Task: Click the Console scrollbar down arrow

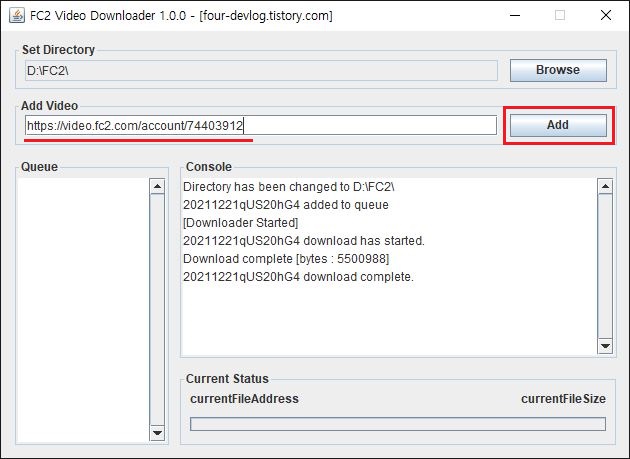Action: (605, 346)
